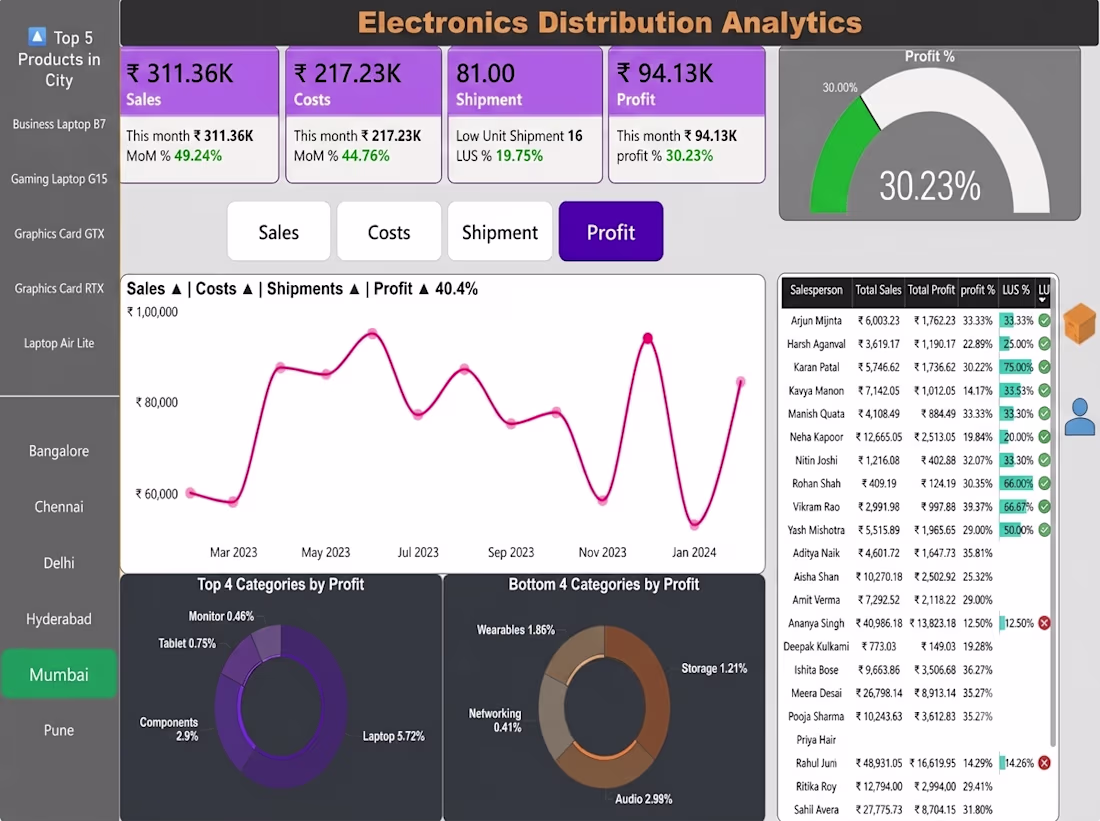Filter by Hyderabad city
Viewport: 1100px width, 821px height.
[x=59, y=619]
